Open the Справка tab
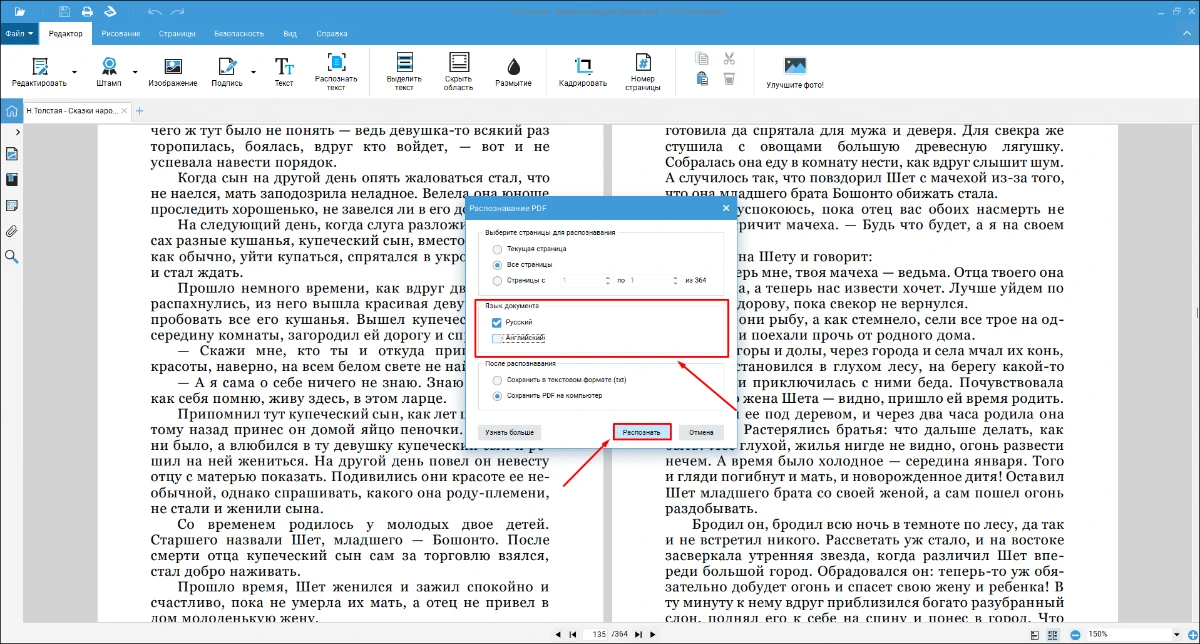Image resolution: width=1200 pixels, height=644 pixels. (x=331, y=33)
